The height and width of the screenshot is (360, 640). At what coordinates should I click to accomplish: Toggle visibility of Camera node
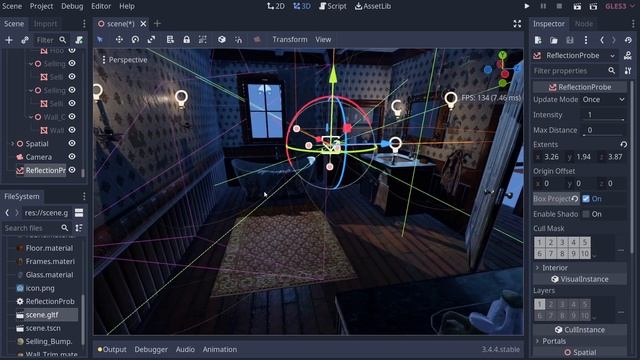click(x=72, y=157)
